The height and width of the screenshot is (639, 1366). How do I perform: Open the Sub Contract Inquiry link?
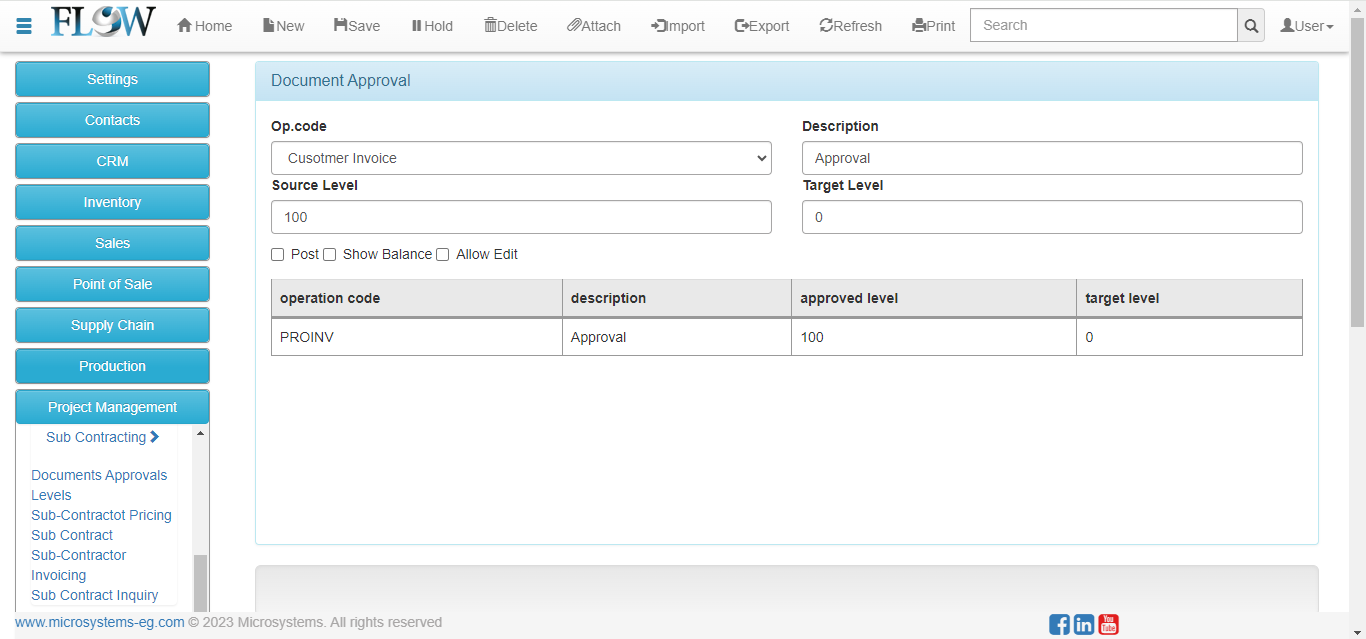tap(94, 595)
